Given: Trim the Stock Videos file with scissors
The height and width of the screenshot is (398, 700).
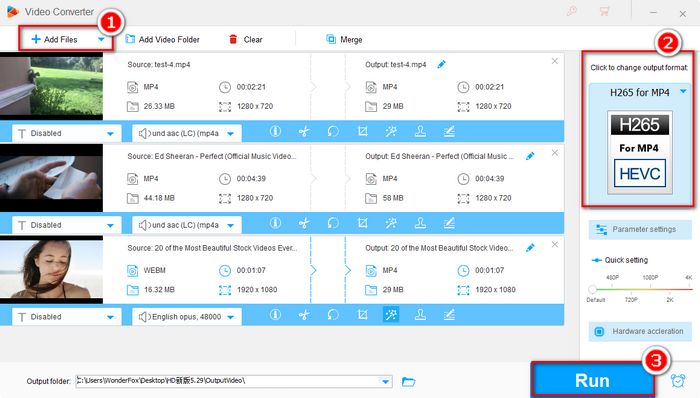Looking at the screenshot, I should (304, 315).
